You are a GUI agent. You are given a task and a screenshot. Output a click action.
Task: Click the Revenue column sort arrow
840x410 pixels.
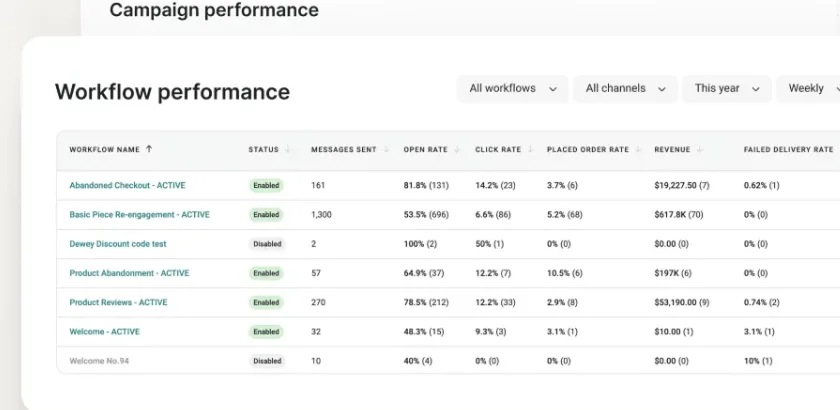pos(700,150)
